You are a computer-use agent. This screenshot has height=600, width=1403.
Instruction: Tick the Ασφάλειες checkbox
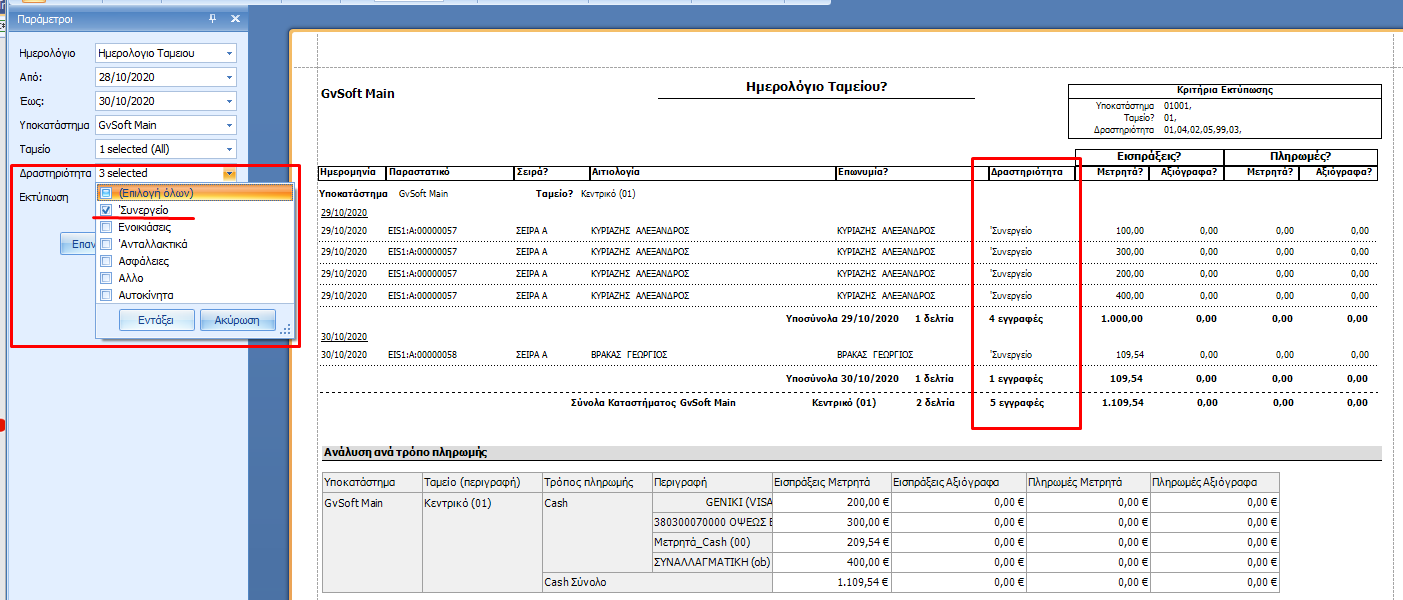pos(106,261)
